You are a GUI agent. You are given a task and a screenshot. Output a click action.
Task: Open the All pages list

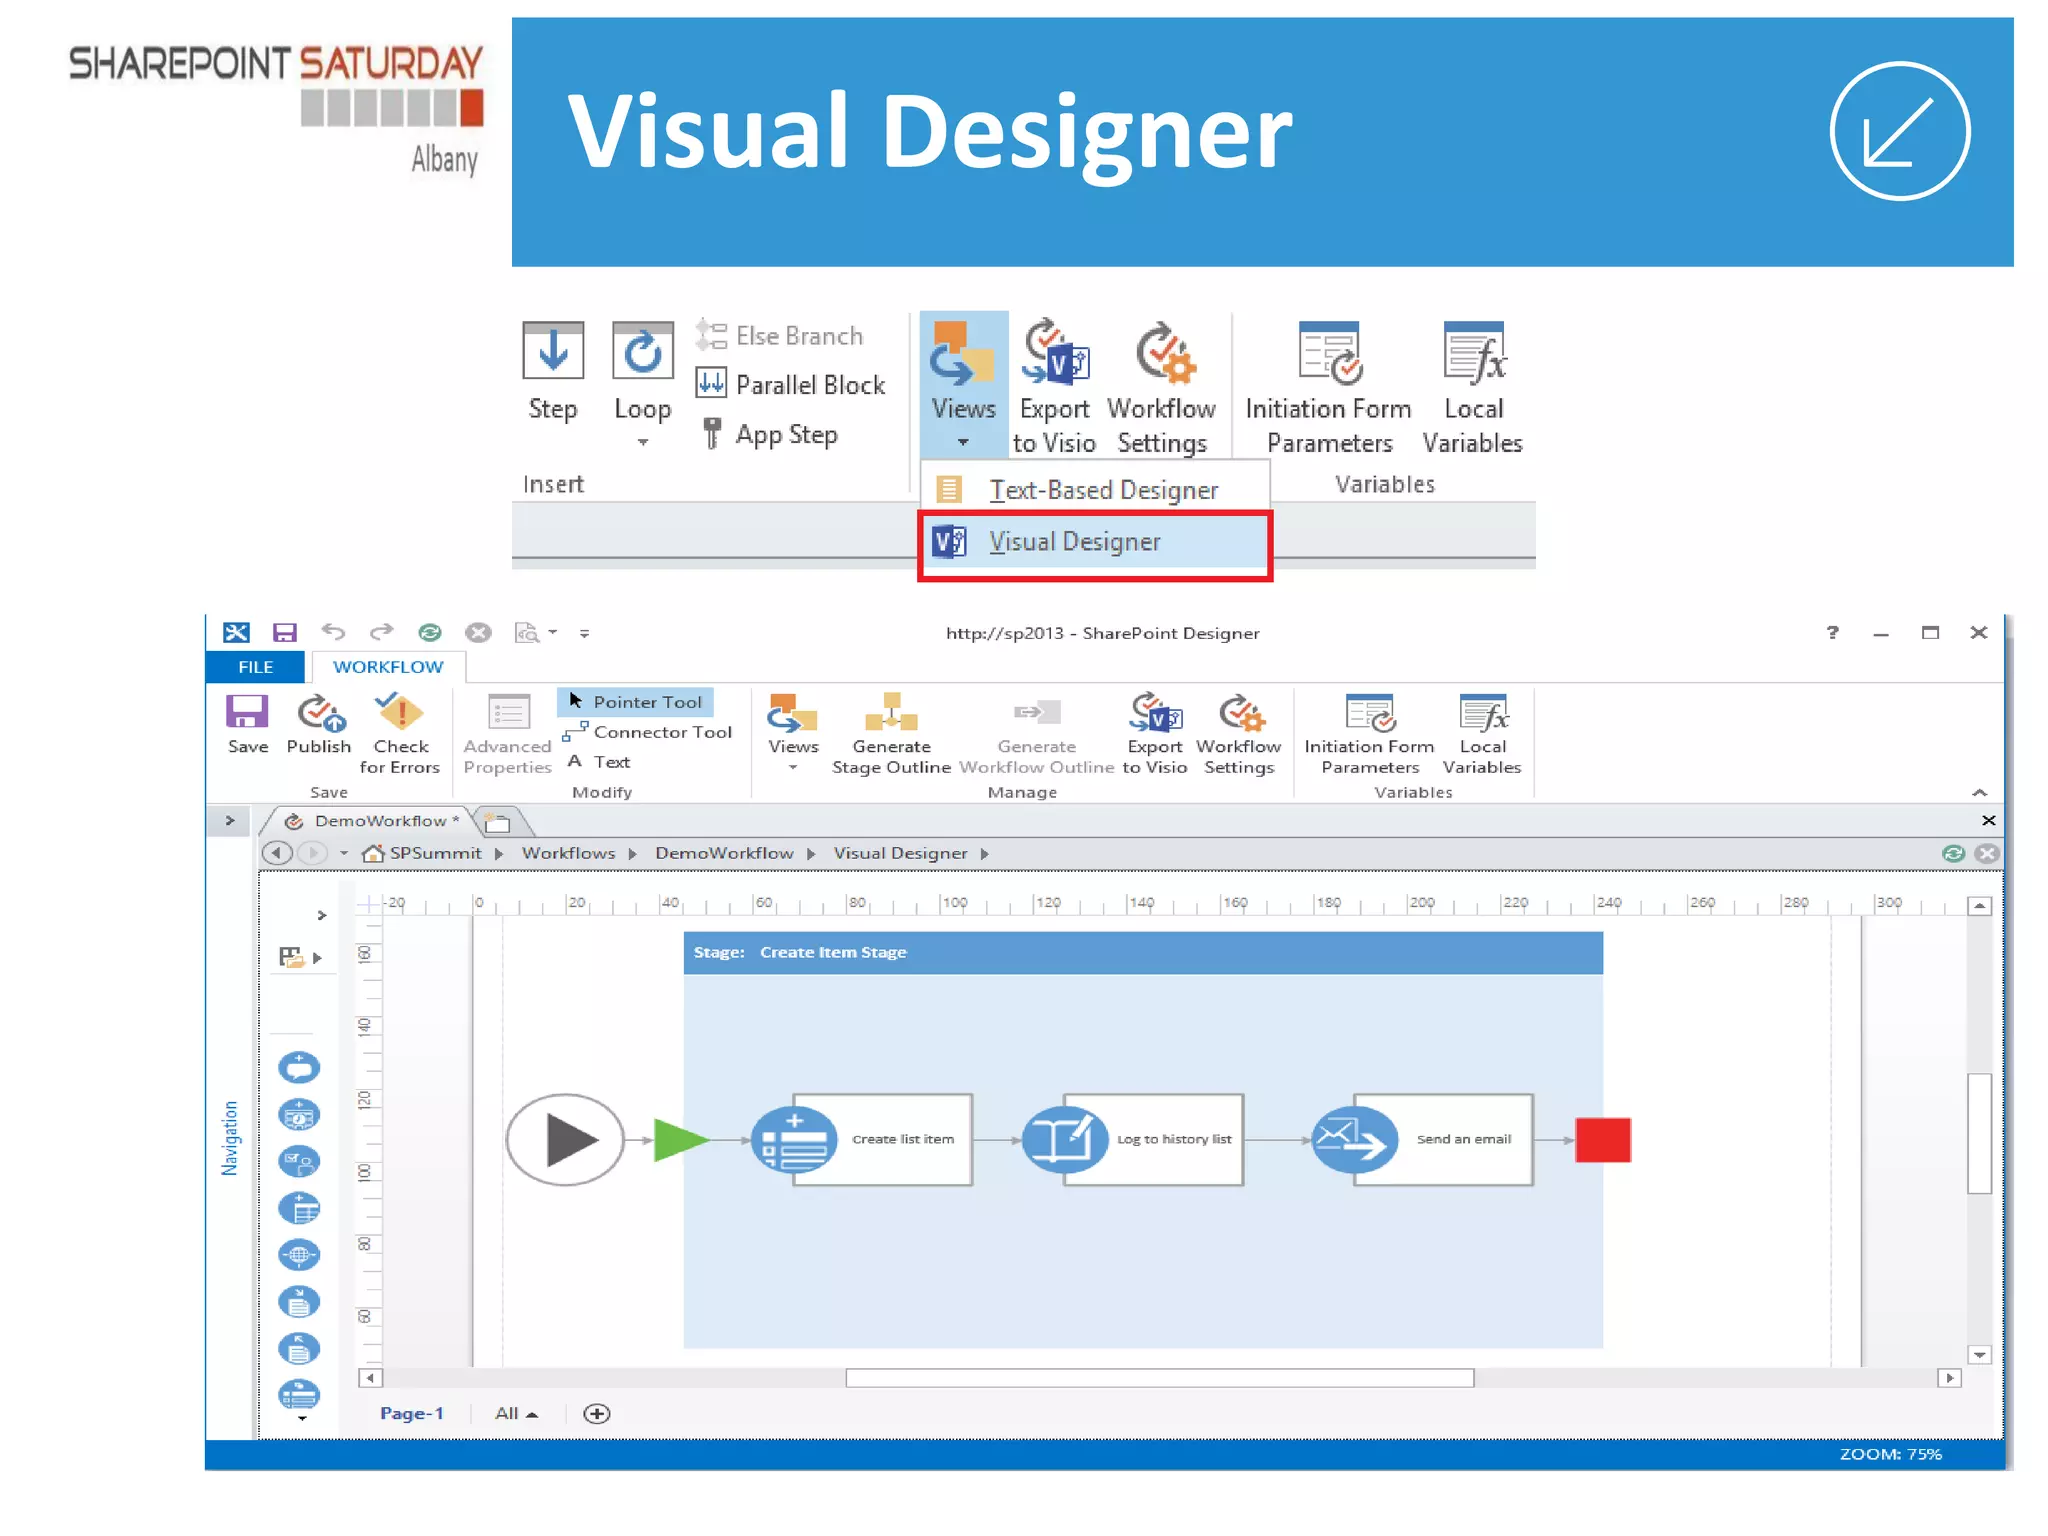[x=516, y=1413]
